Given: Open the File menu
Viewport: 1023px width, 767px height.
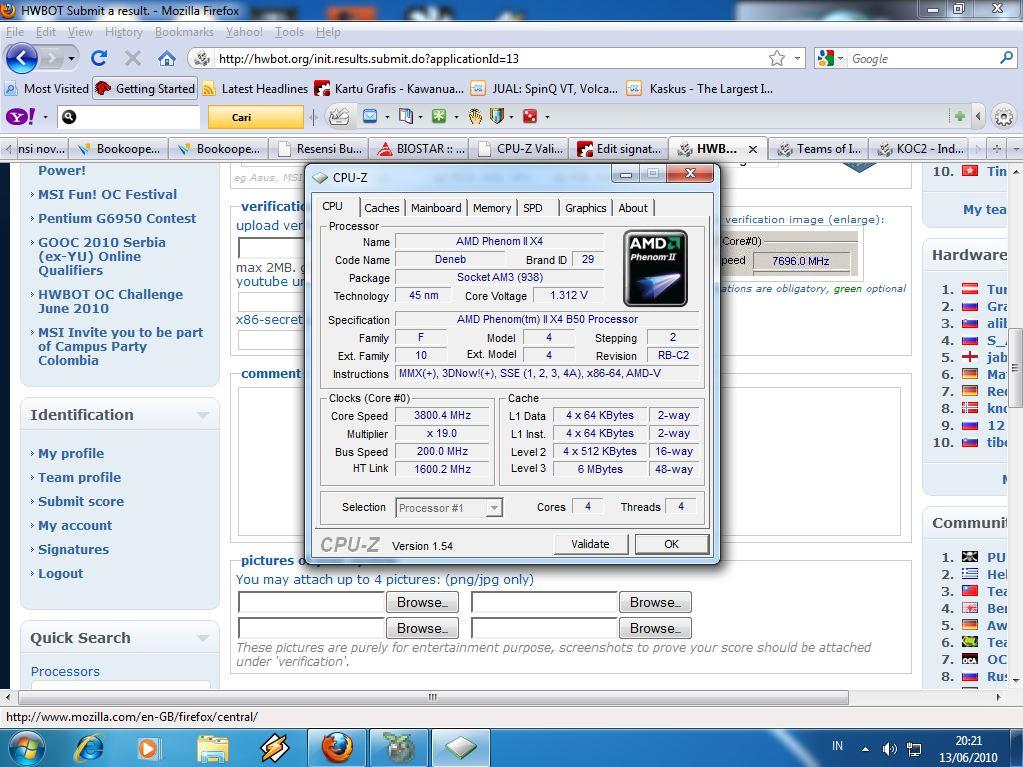Looking at the screenshot, I should click(14, 32).
